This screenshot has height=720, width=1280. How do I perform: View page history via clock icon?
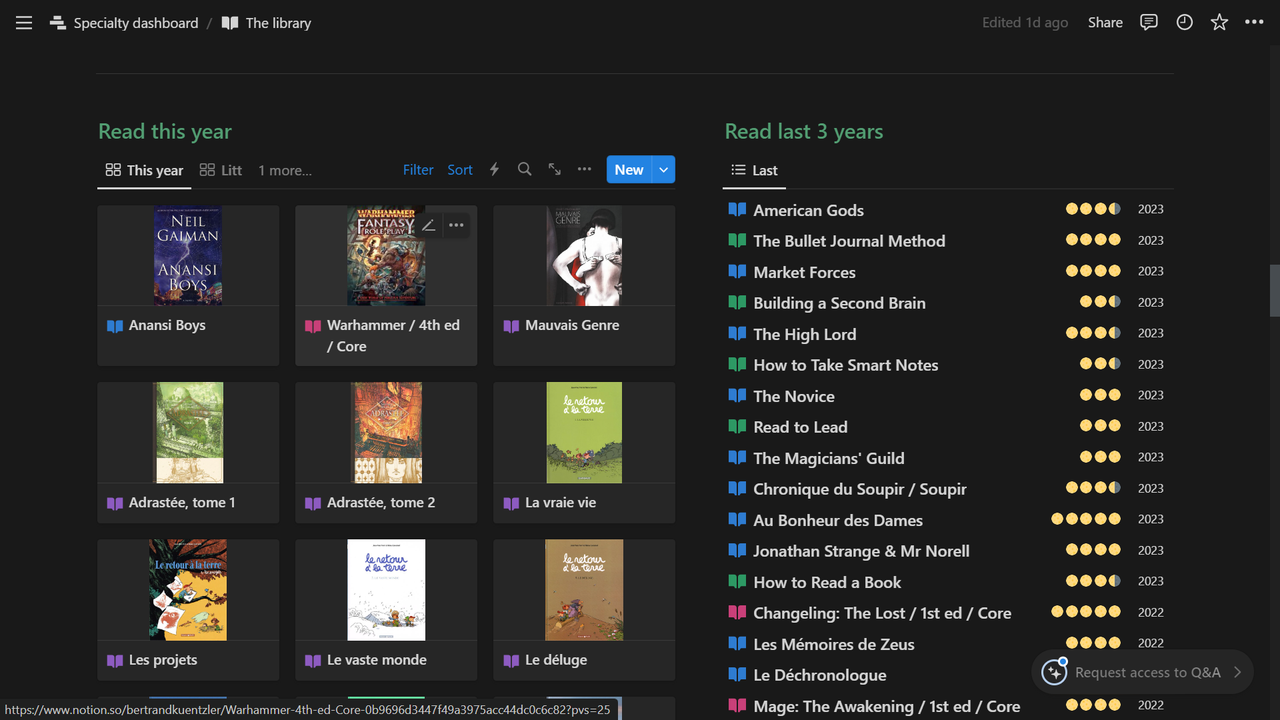pos(1184,22)
